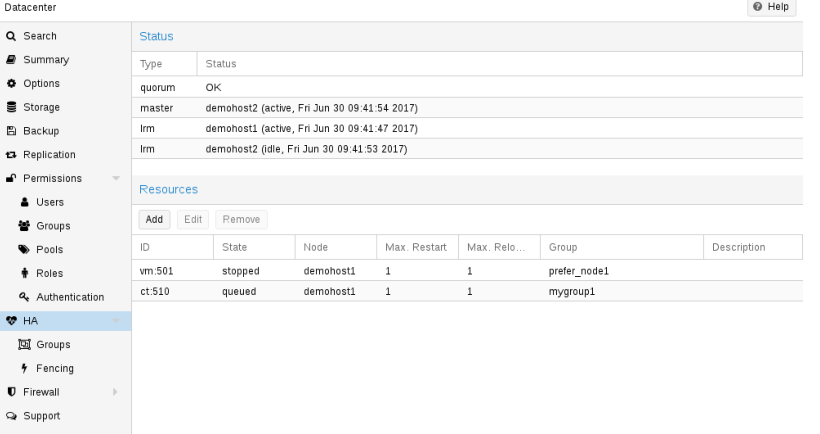The image size is (820, 434).
Task: Select the vm:501 resource row
Action: click(467, 271)
